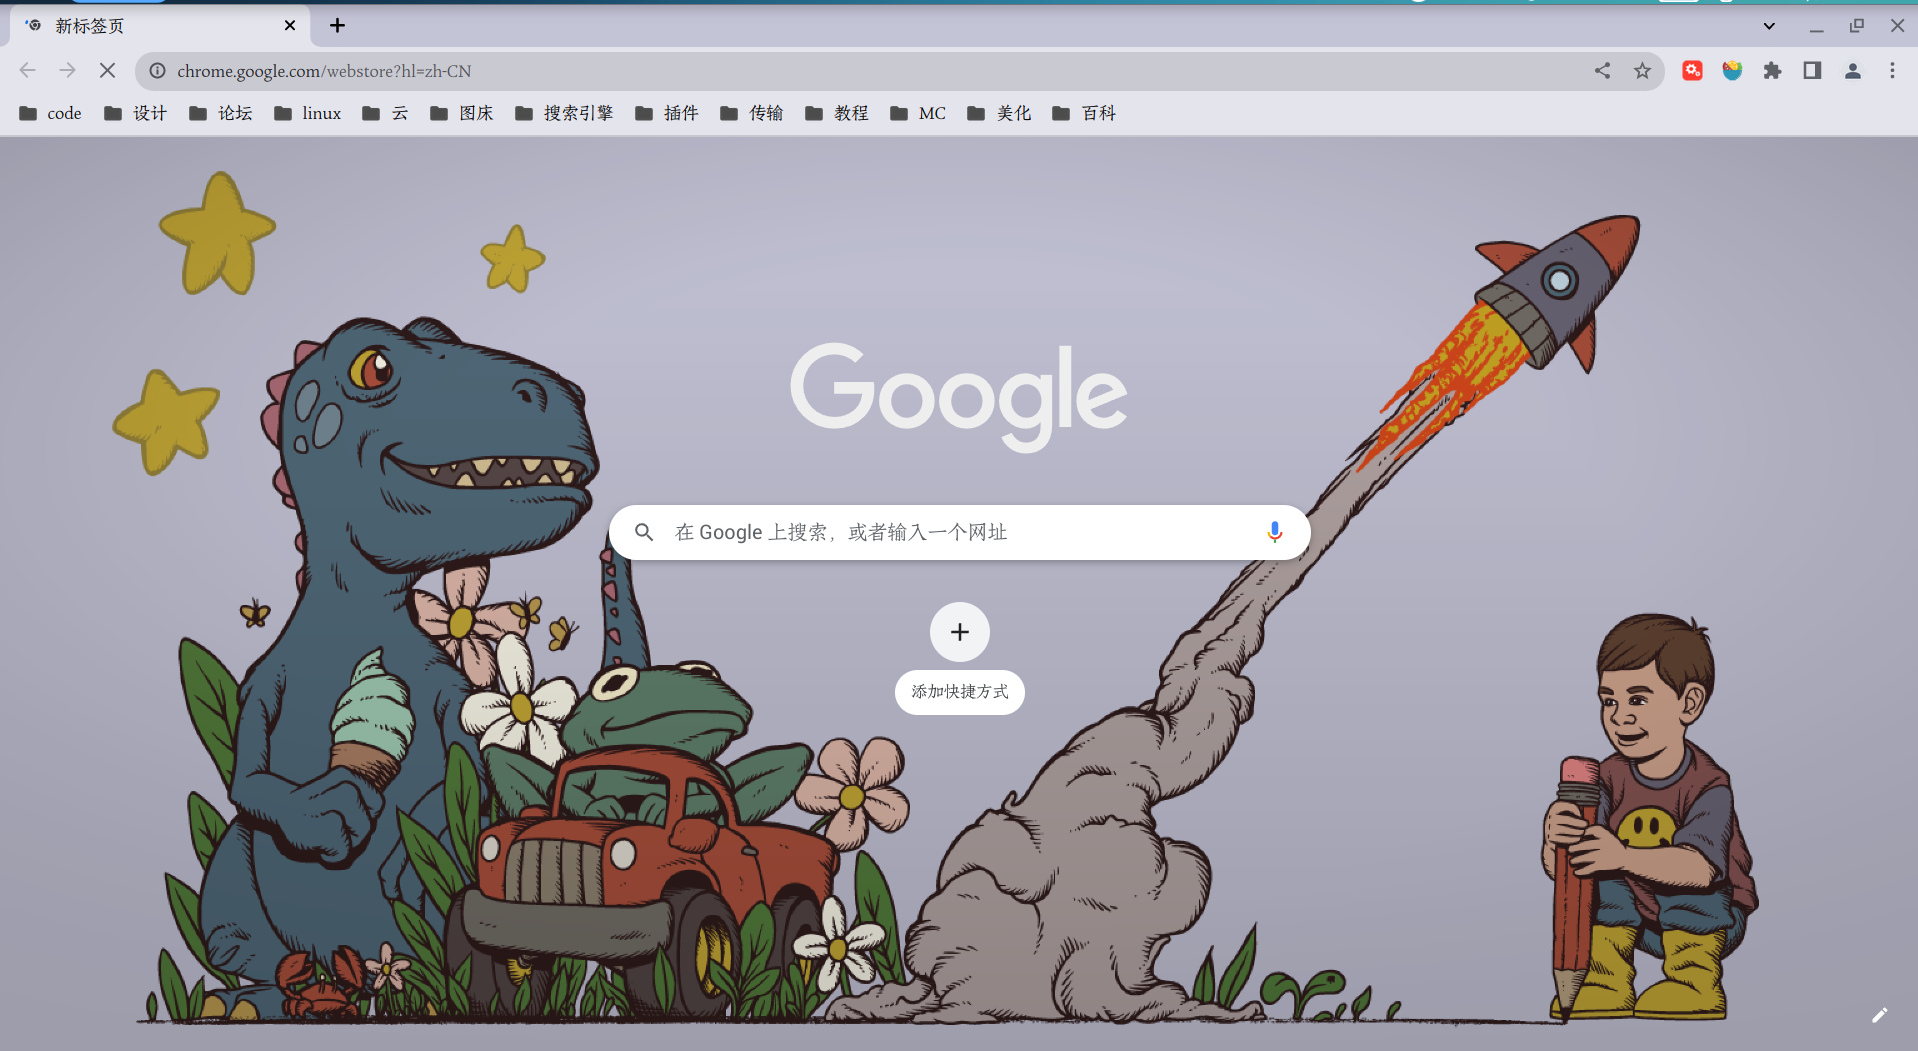Open the 云 bookmark folder
1918x1051 pixels.
pyautogui.click(x=385, y=113)
